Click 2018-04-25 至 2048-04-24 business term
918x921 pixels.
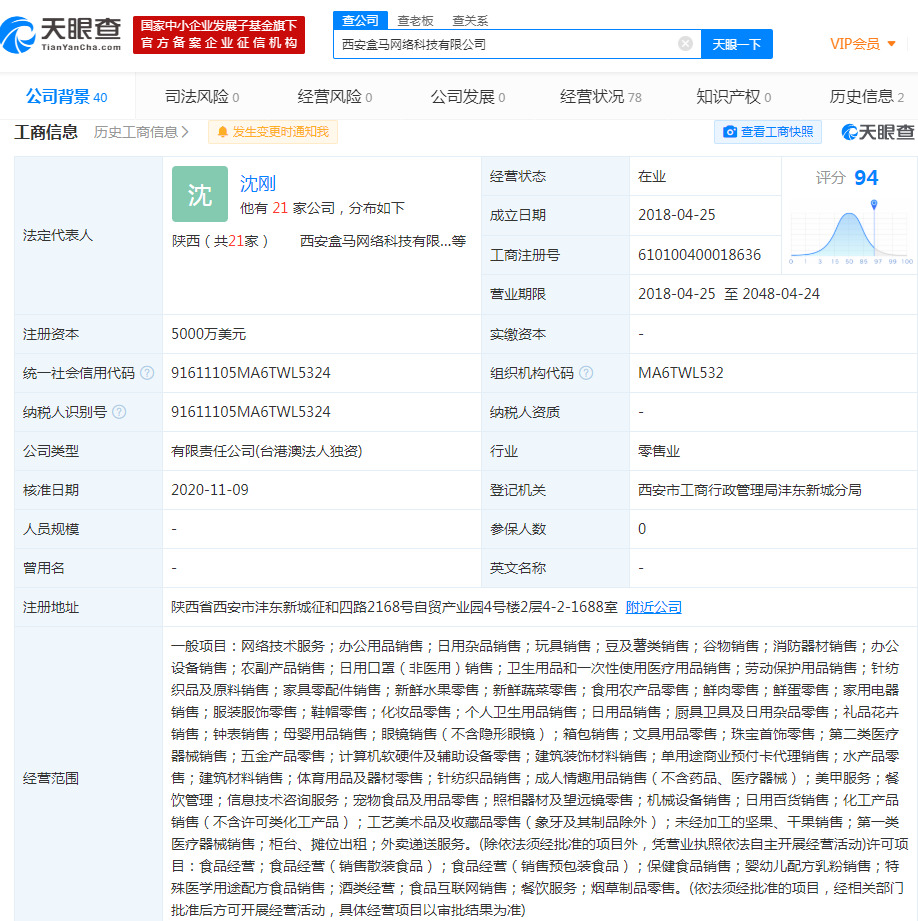tap(729, 294)
